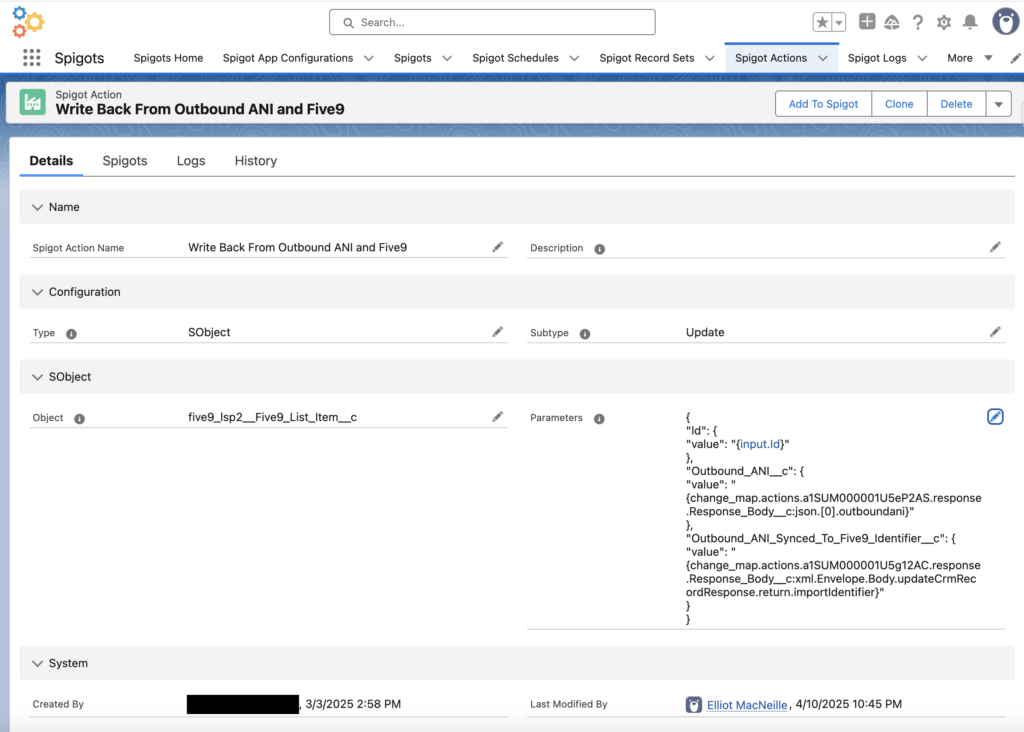Click the five9_lsp2__Five9_List_Item__c object value
1024x732 pixels.
point(272,417)
